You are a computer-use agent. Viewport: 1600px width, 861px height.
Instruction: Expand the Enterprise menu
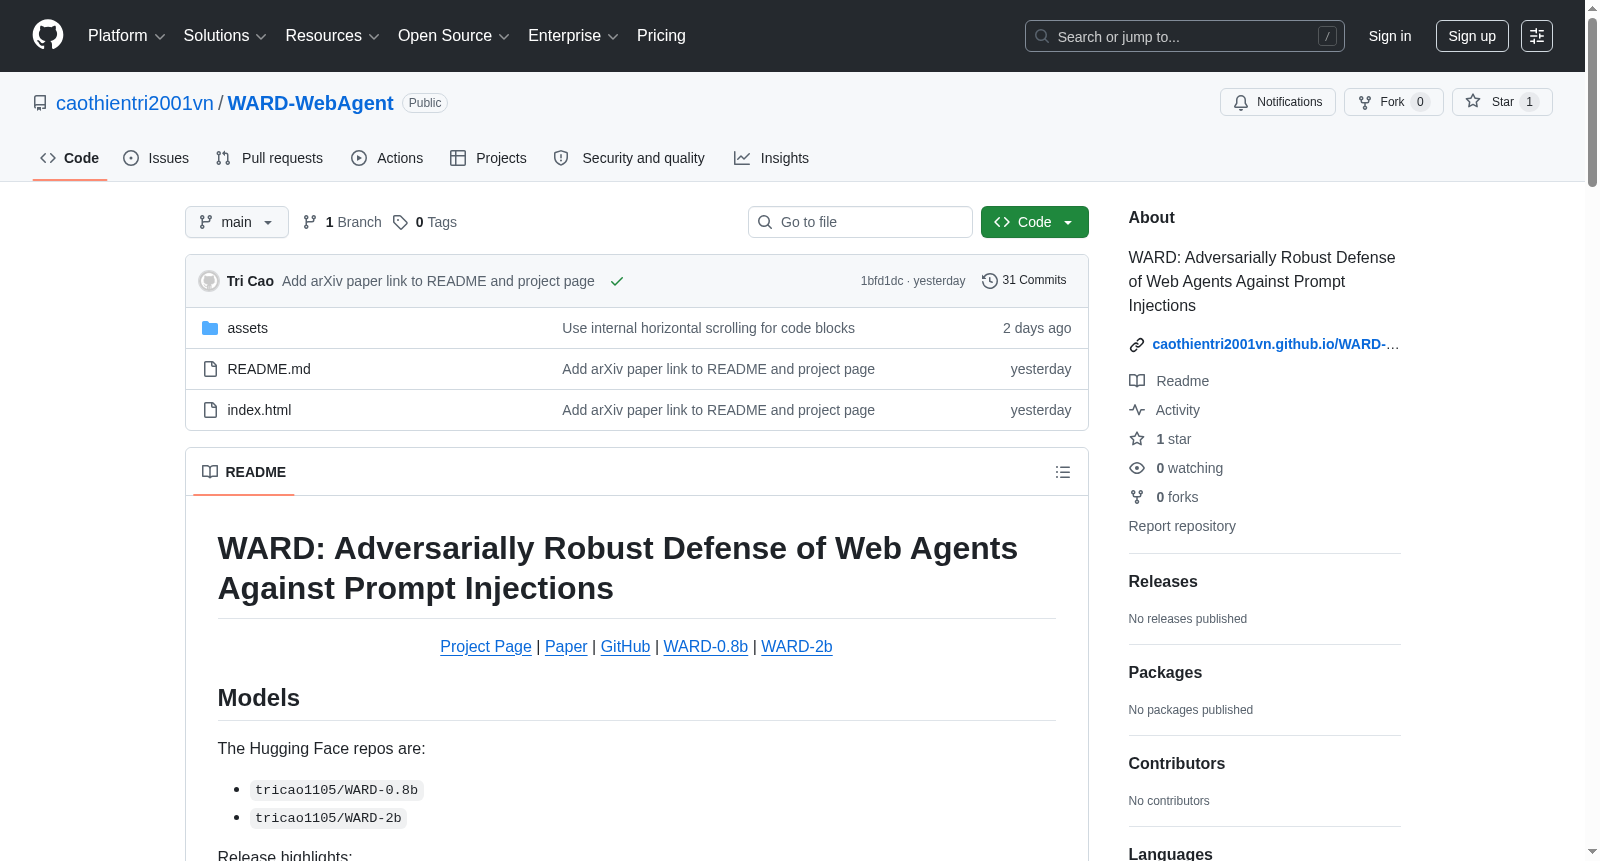coord(573,36)
